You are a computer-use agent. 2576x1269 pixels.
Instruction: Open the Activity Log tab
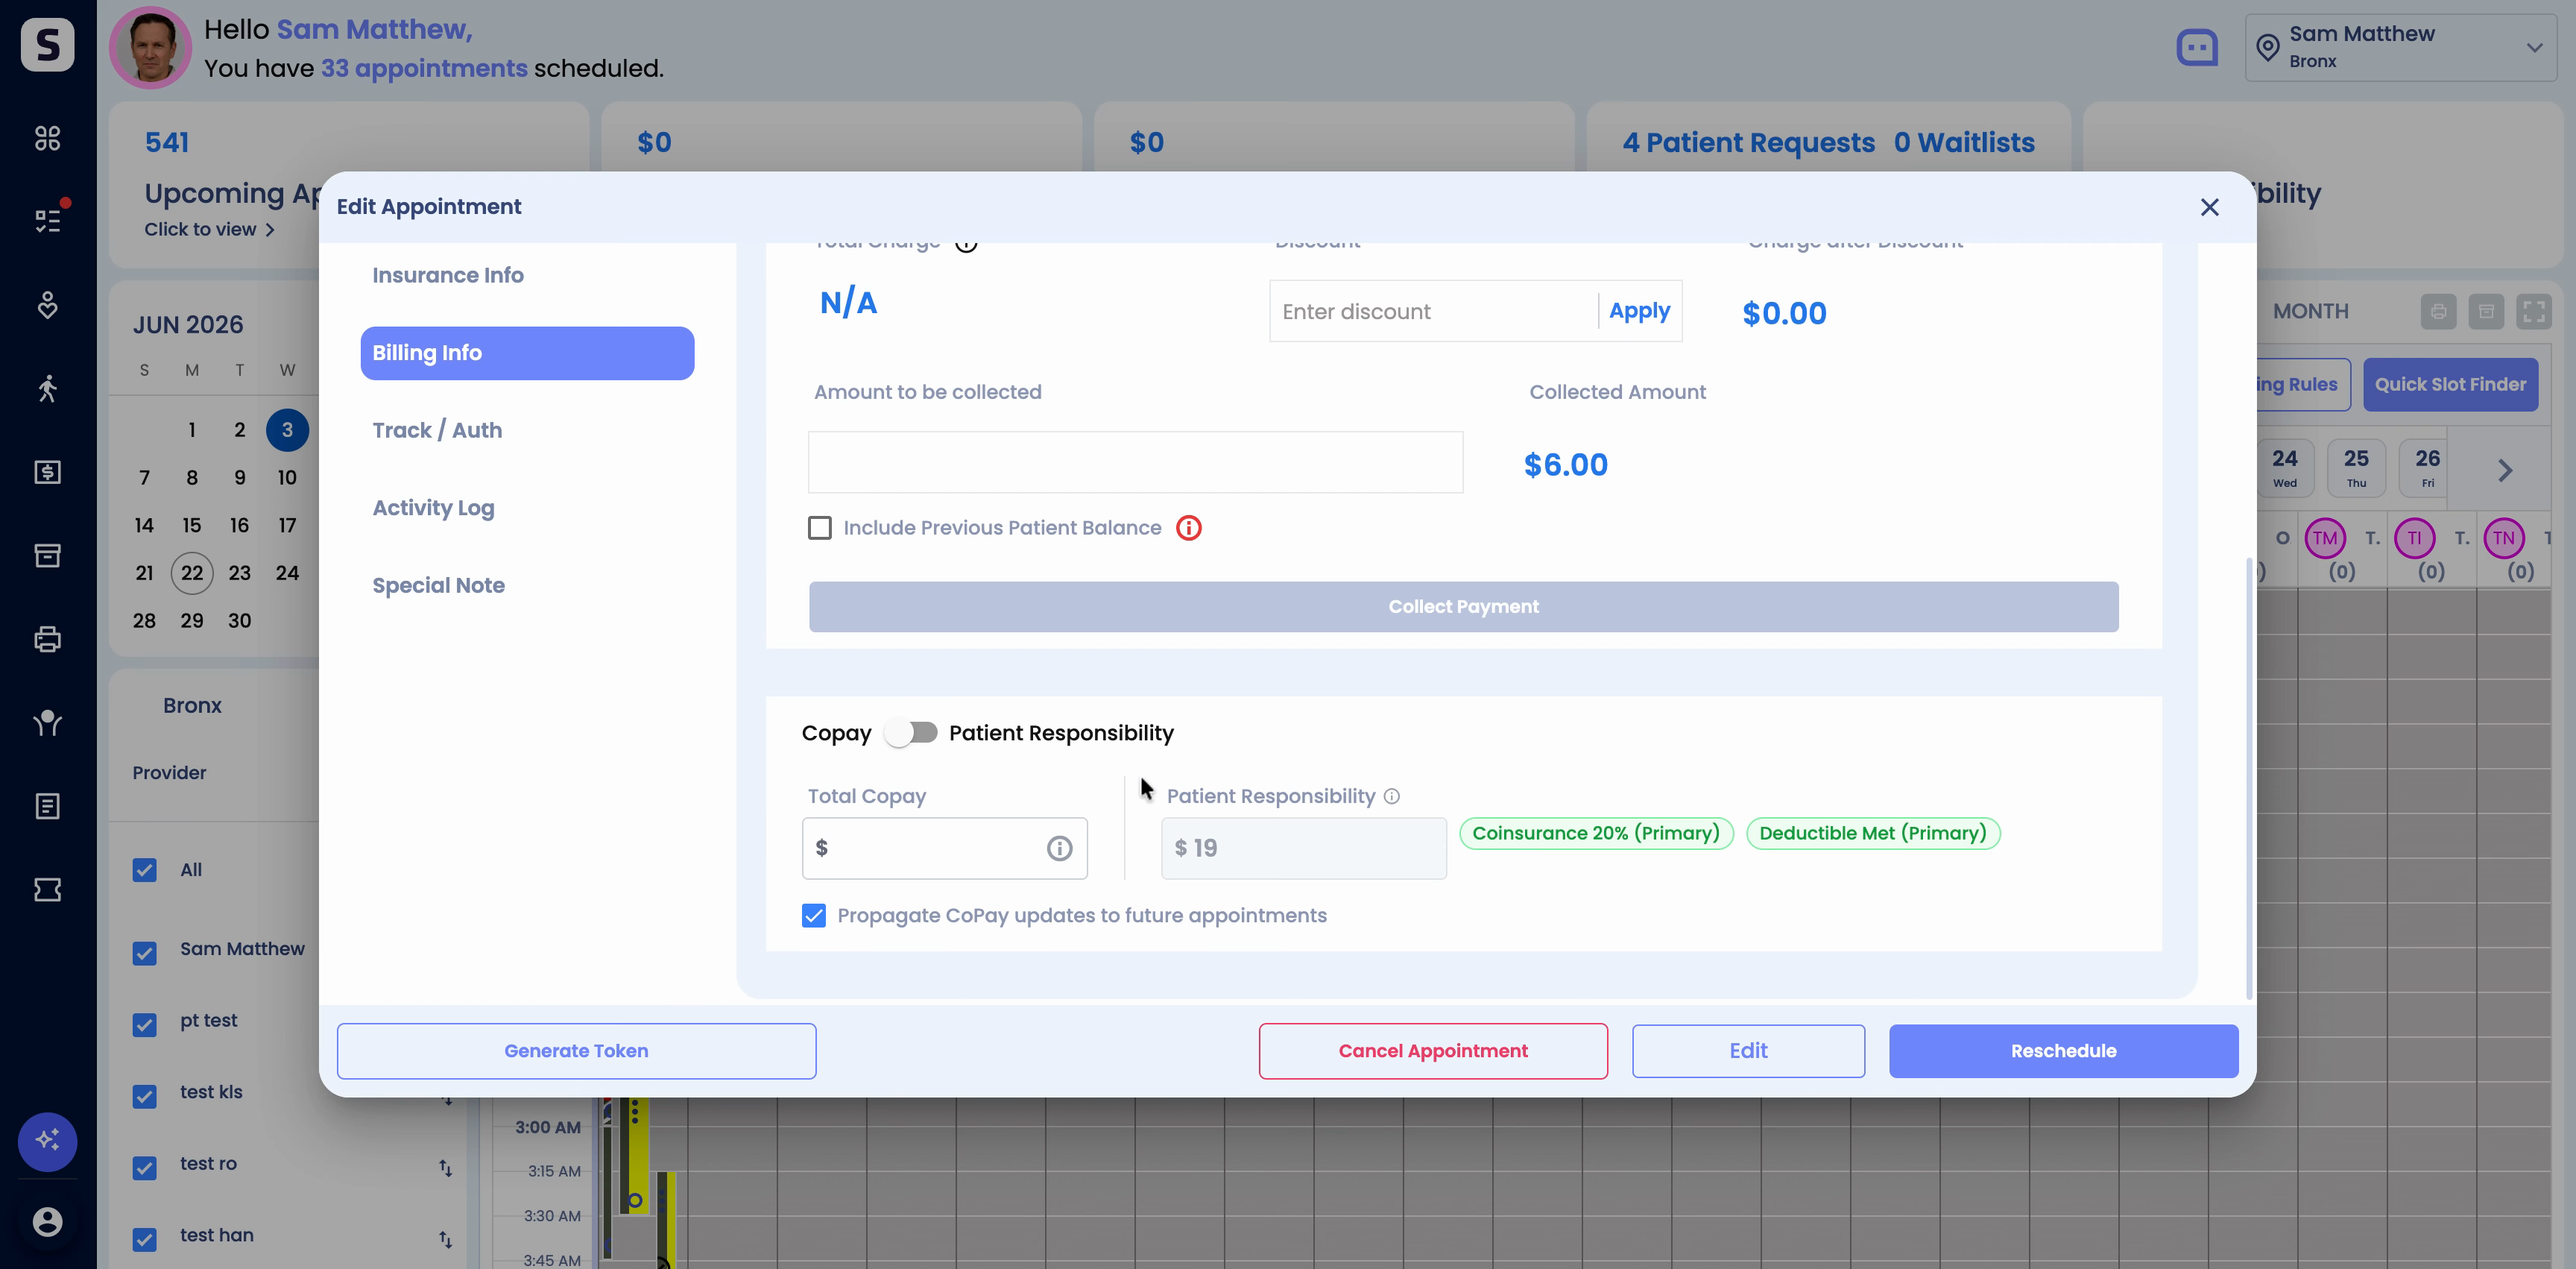(433, 508)
